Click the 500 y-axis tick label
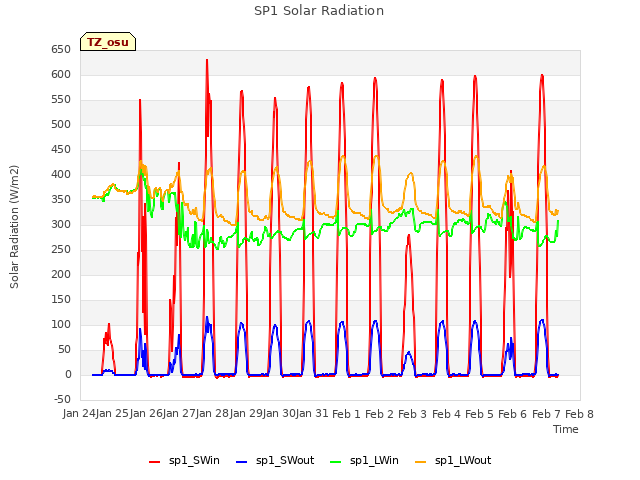The width and height of the screenshot is (640, 480). pos(61,124)
